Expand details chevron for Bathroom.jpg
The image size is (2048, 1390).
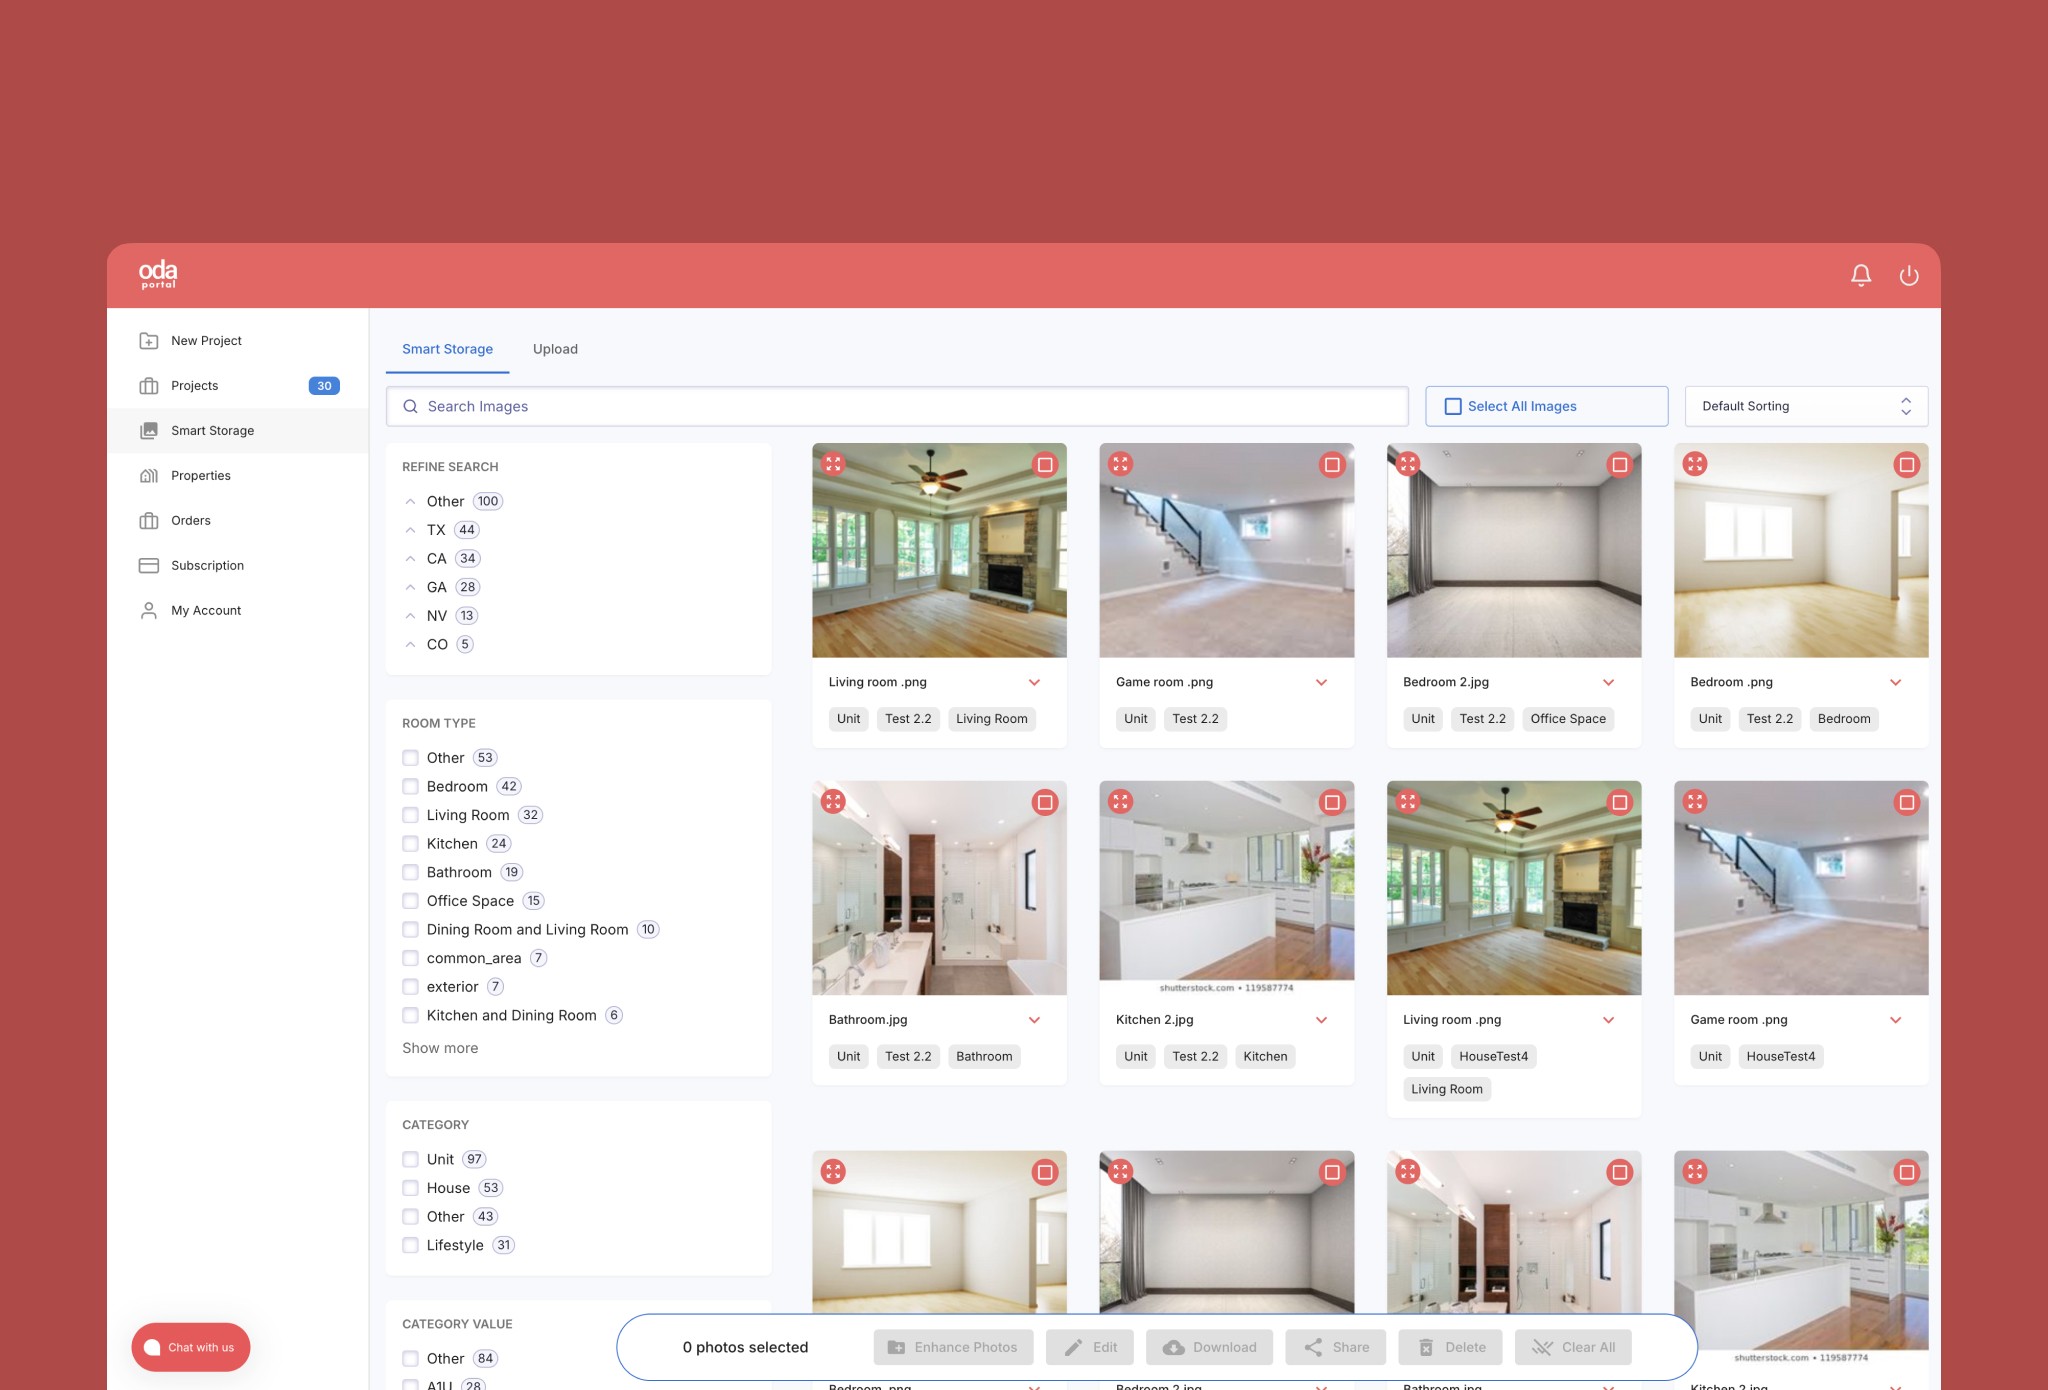[1034, 1020]
